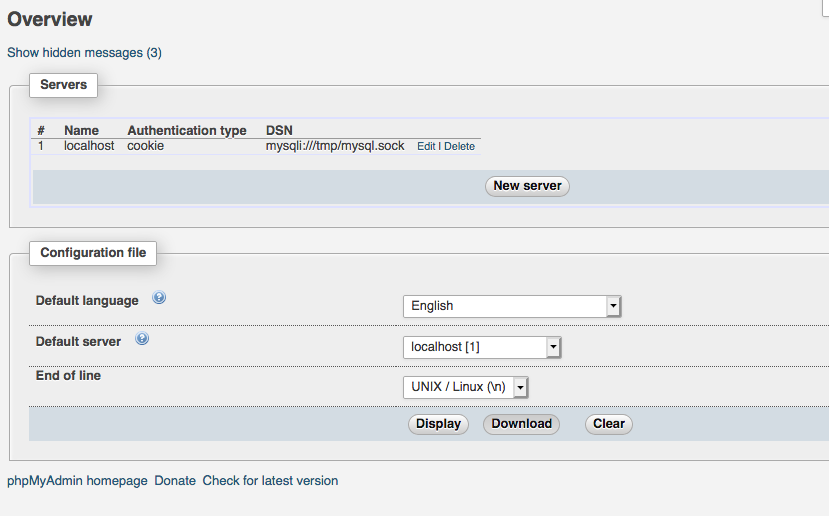Viewport: 829px width, 516px height.
Task: Click the New server button
Action: 527,186
